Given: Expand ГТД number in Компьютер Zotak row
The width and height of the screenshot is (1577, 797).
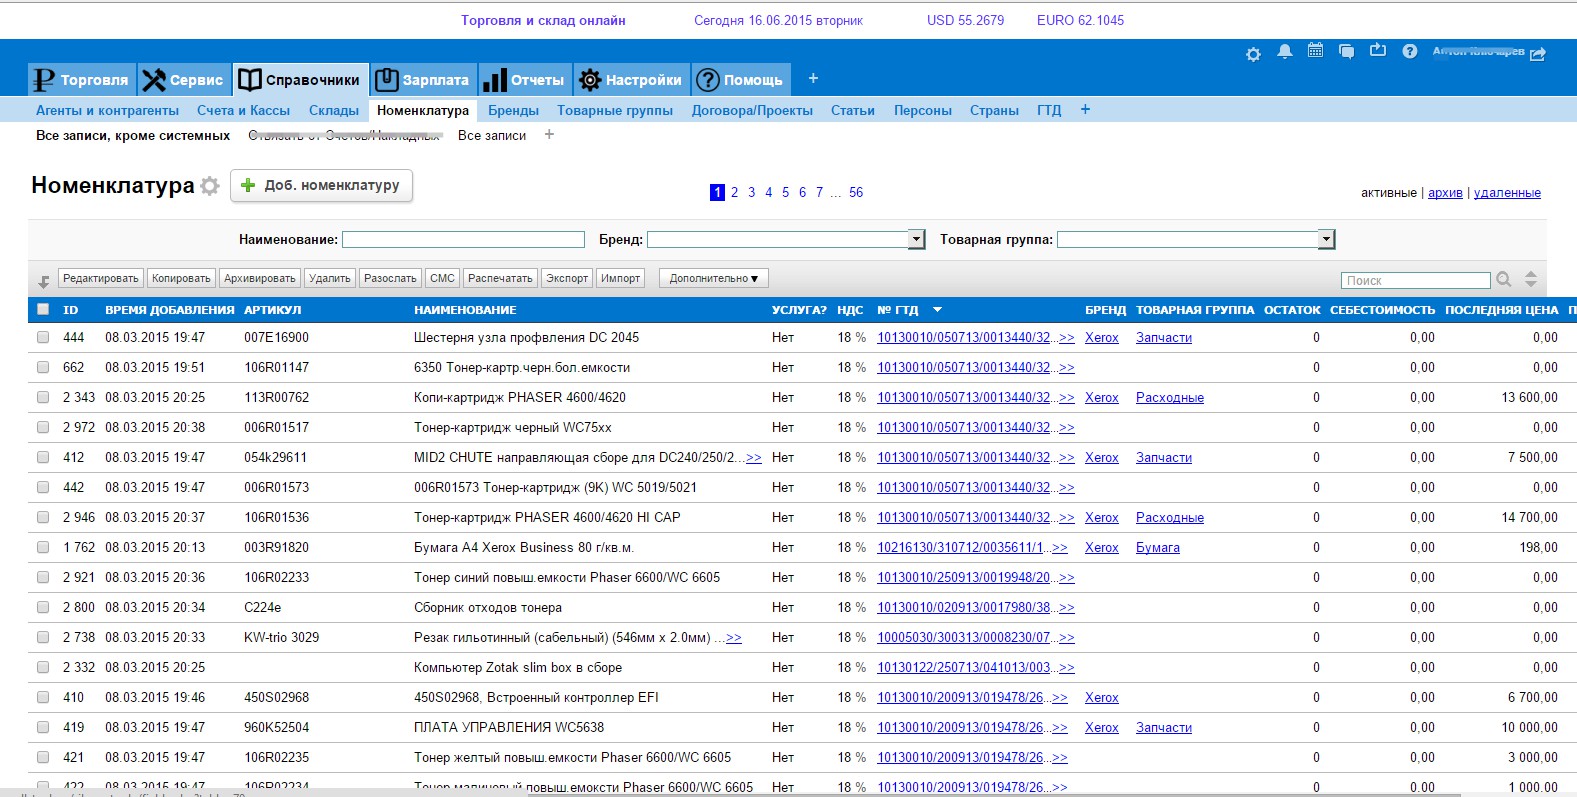Looking at the screenshot, I should coord(1067,667).
